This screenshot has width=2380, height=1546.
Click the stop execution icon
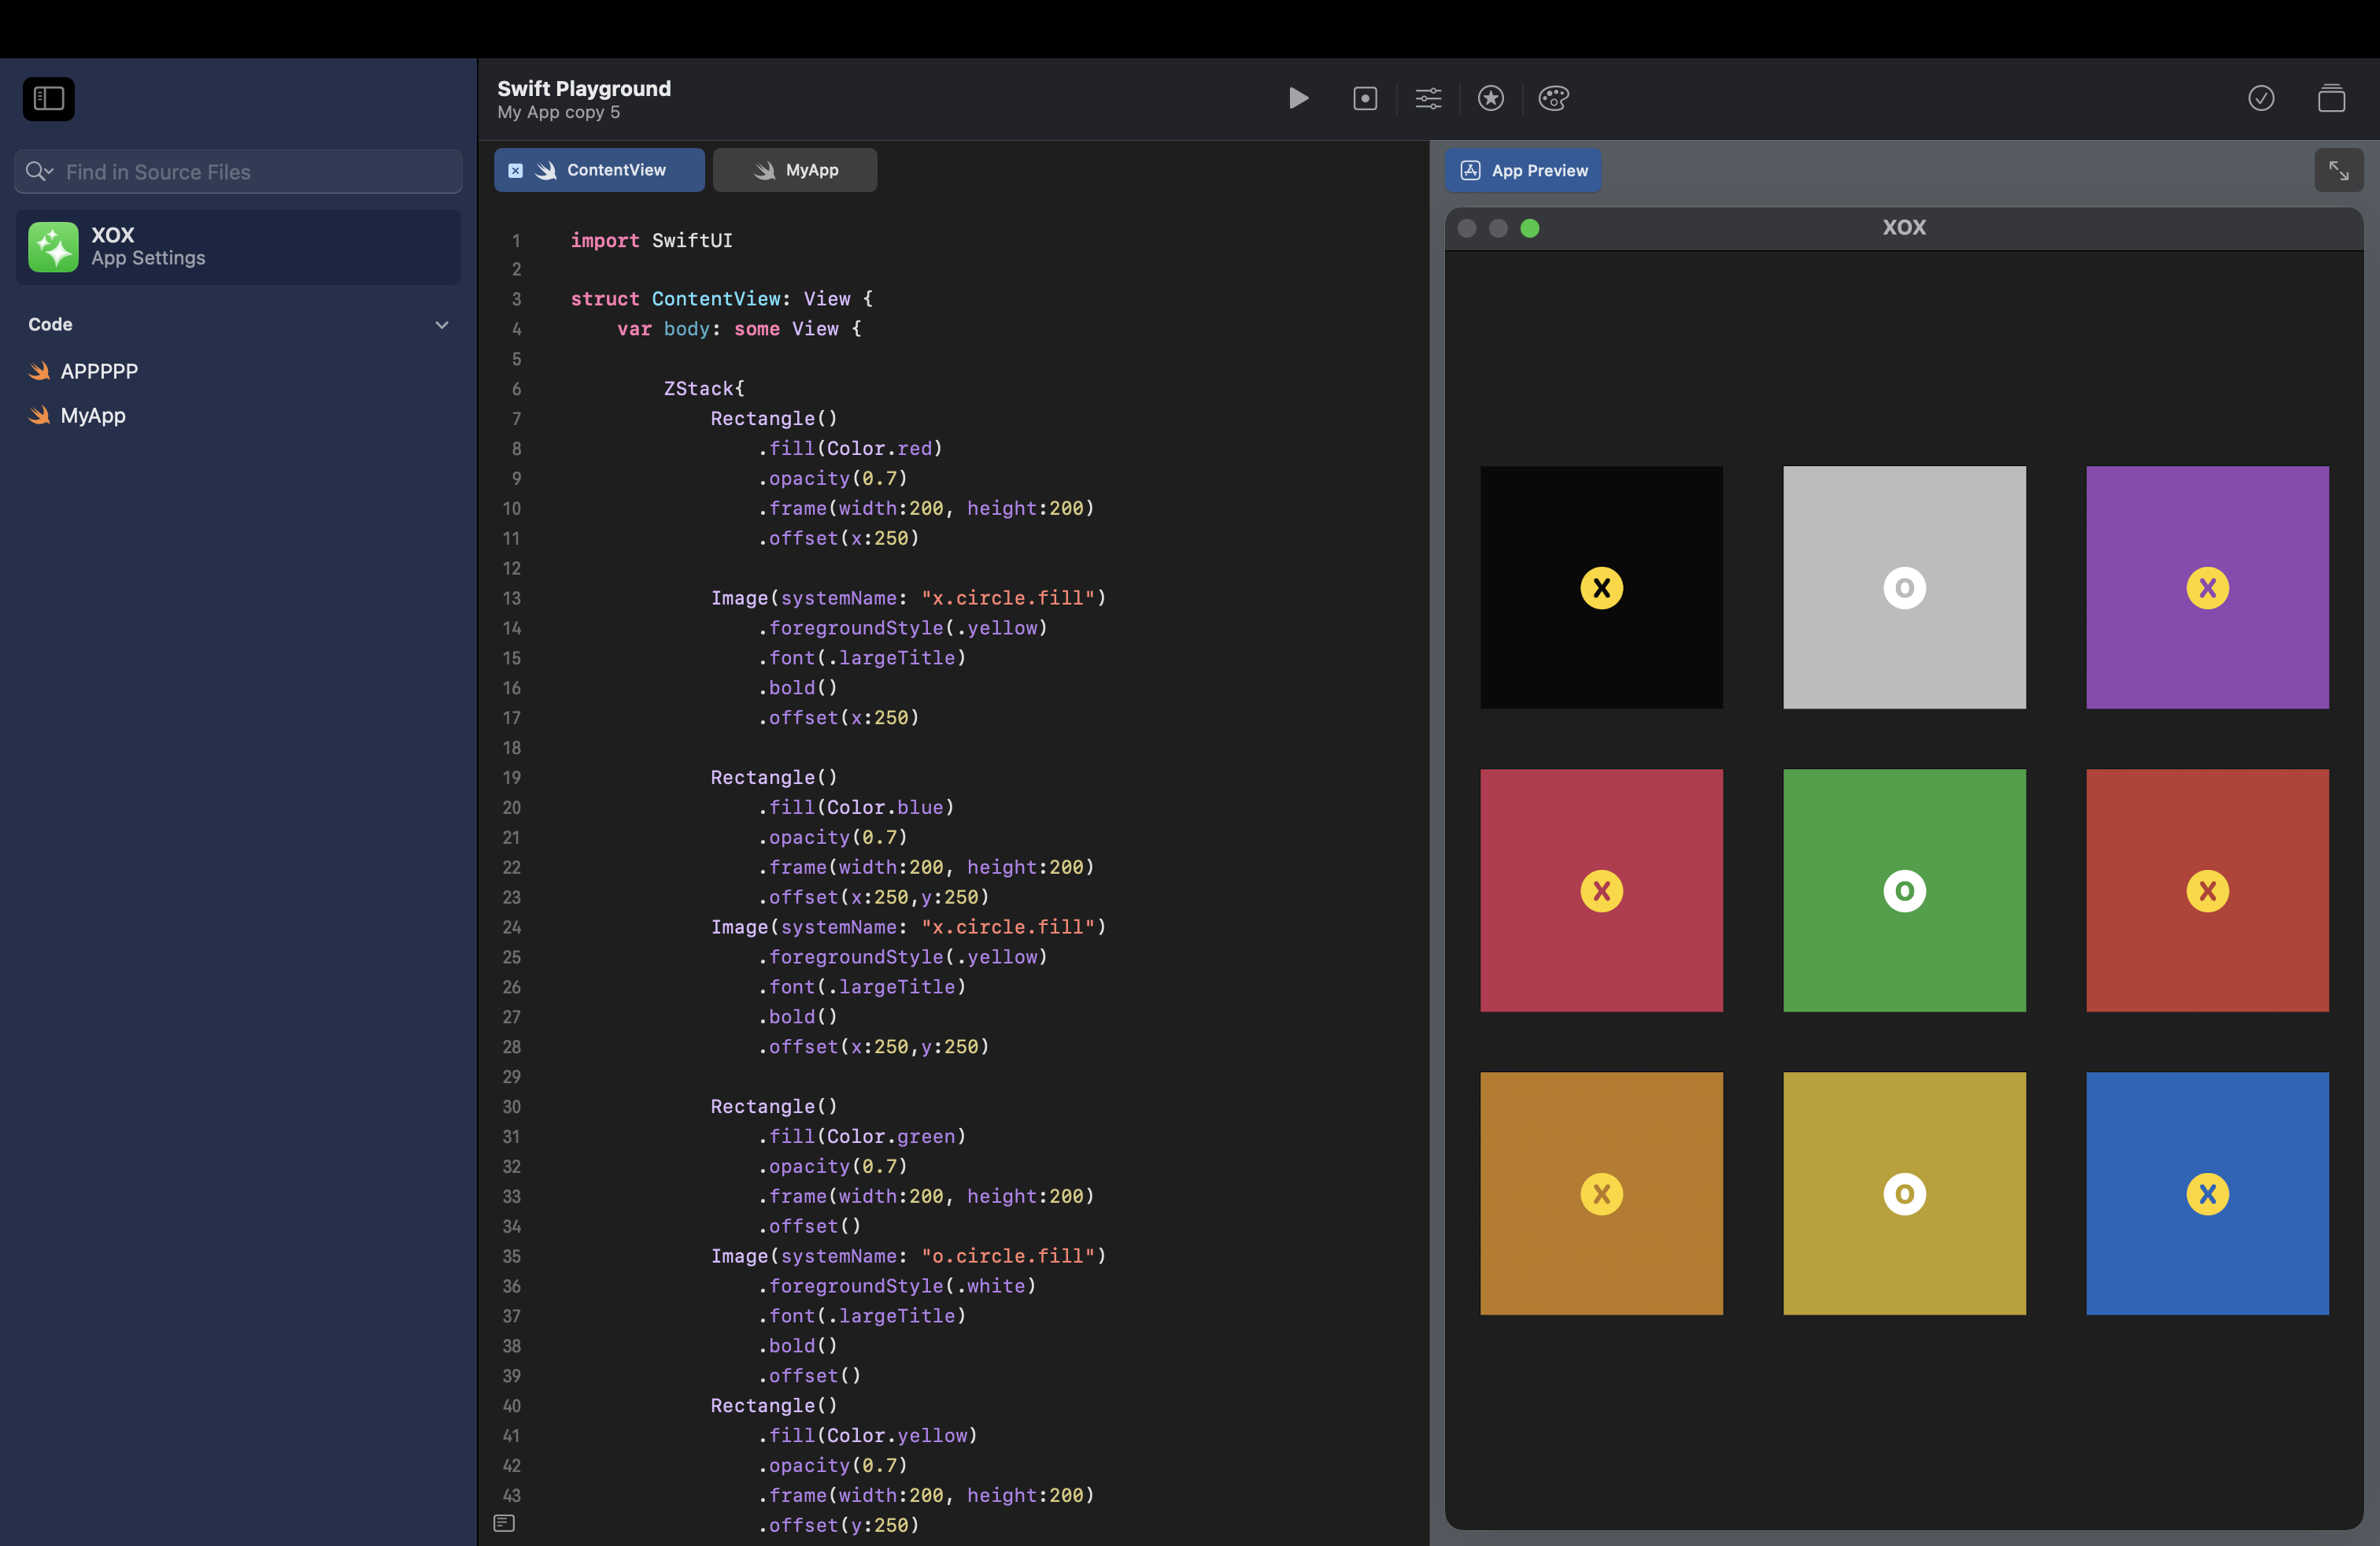pyautogui.click(x=1365, y=98)
